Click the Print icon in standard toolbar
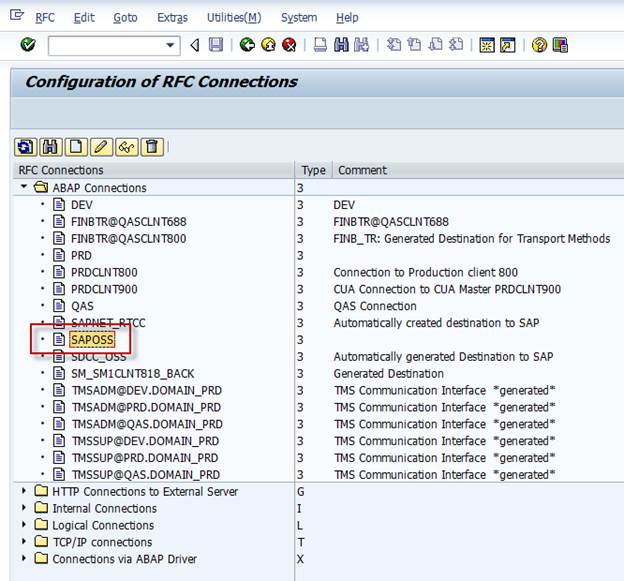The width and height of the screenshot is (624, 581). (320, 45)
